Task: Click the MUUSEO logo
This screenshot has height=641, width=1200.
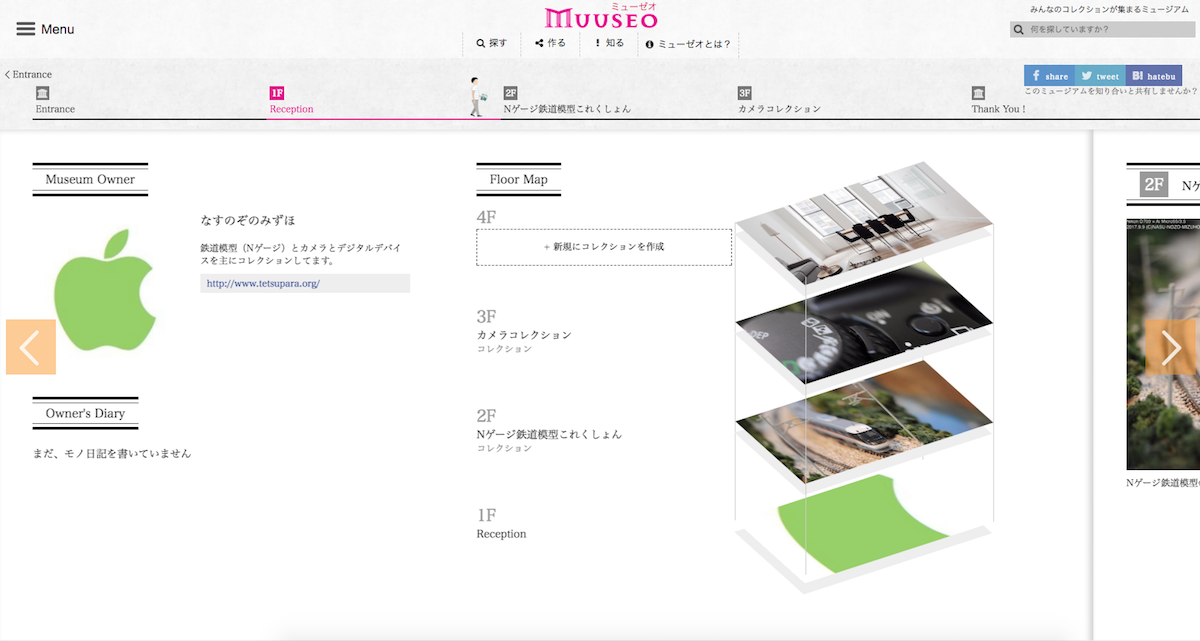Action: [x=601, y=16]
